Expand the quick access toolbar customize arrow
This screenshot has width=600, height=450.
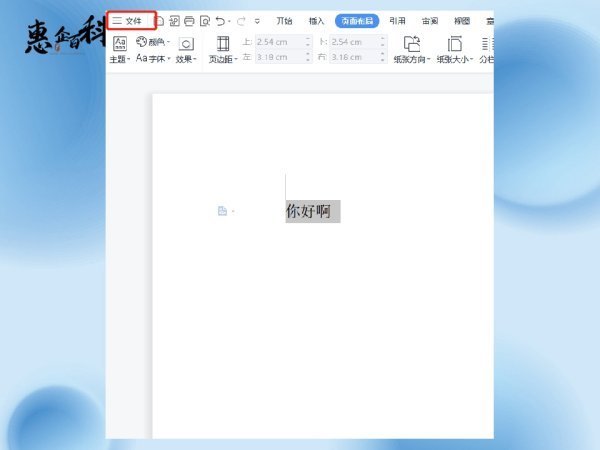257,20
